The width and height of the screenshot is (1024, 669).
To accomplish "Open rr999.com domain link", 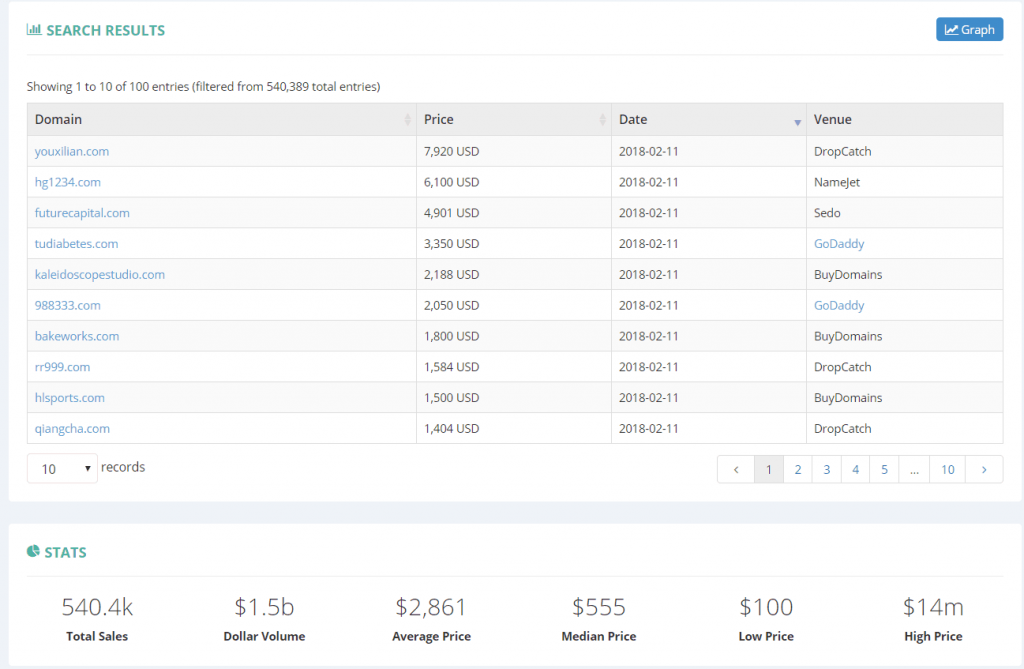I will [x=63, y=367].
